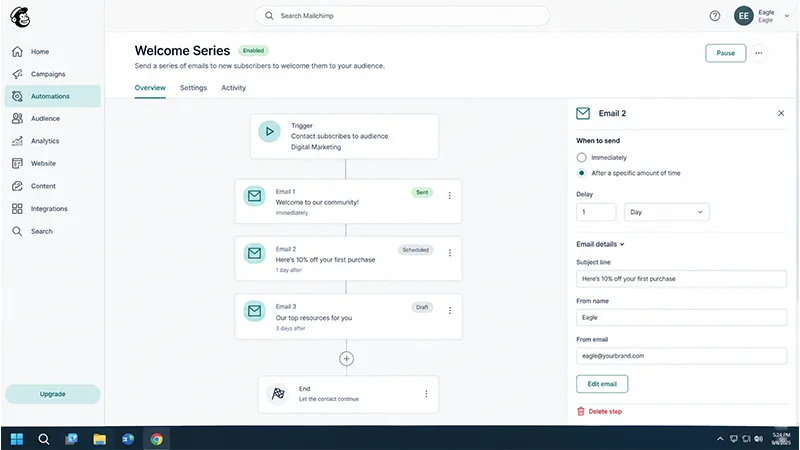Click the Sent badge on Email 1
The image size is (800, 450).
pyautogui.click(x=422, y=192)
